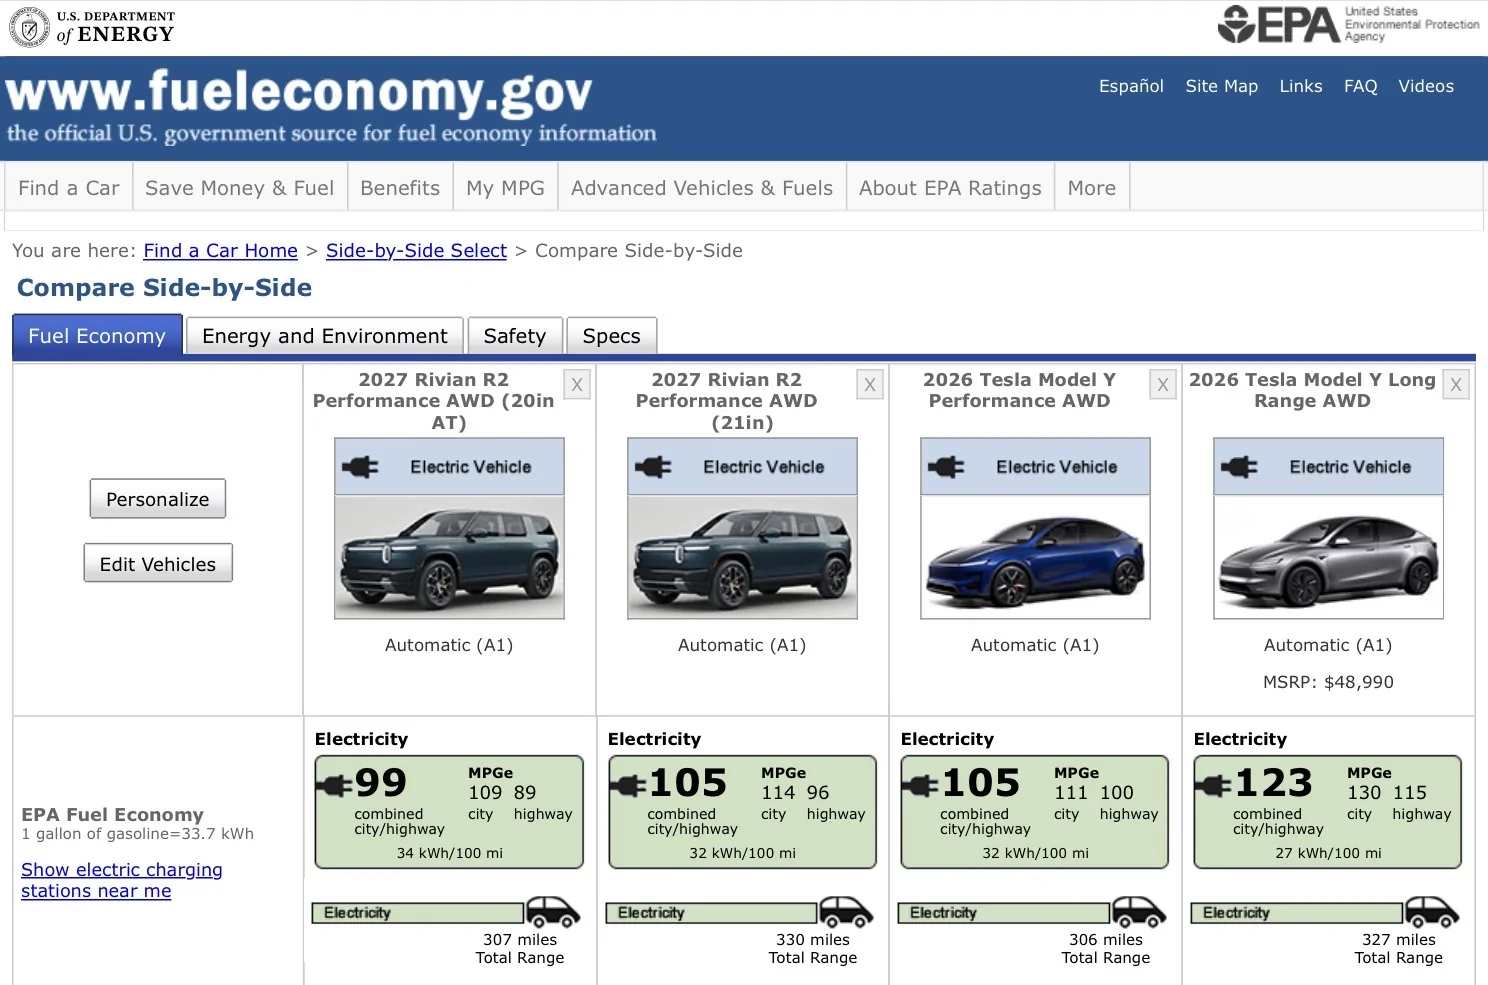Click car range icon above 307 miles
The width and height of the screenshot is (1488, 985).
553,912
